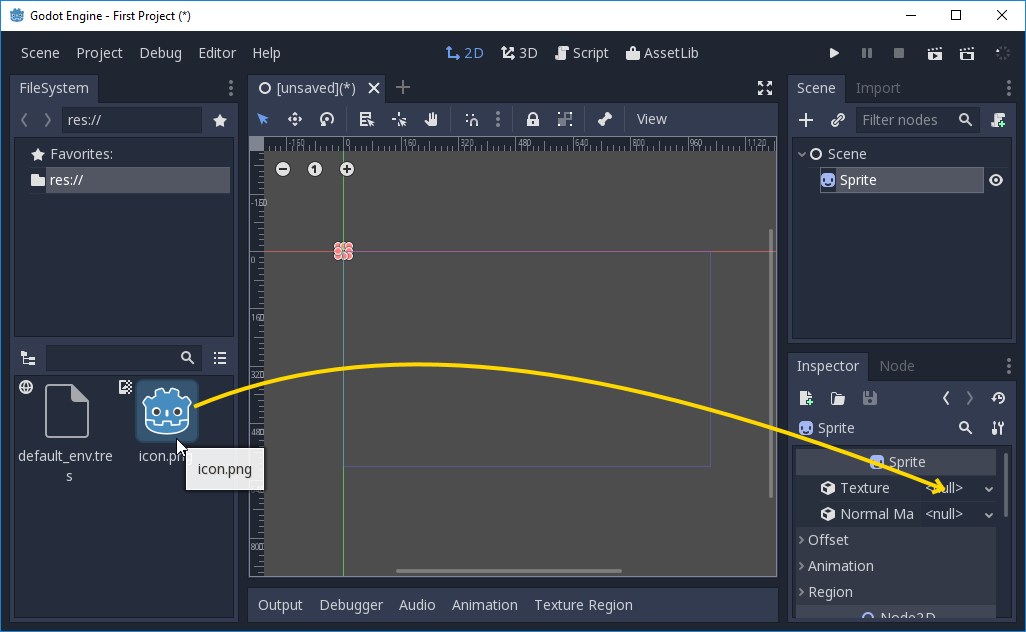The height and width of the screenshot is (632, 1026).
Task: Switch to the 3D workspace
Action: (519, 53)
